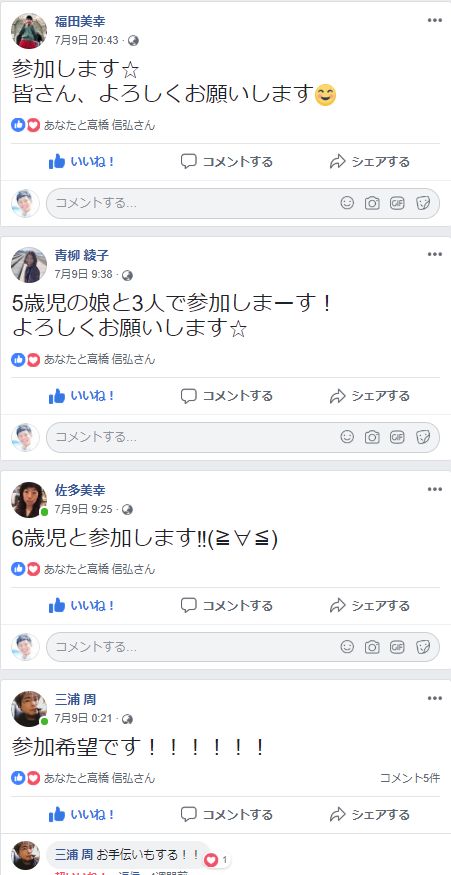Open 青柳 綾子's profile name link
This screenshot has height=875, width=451.
click(81, 256)
